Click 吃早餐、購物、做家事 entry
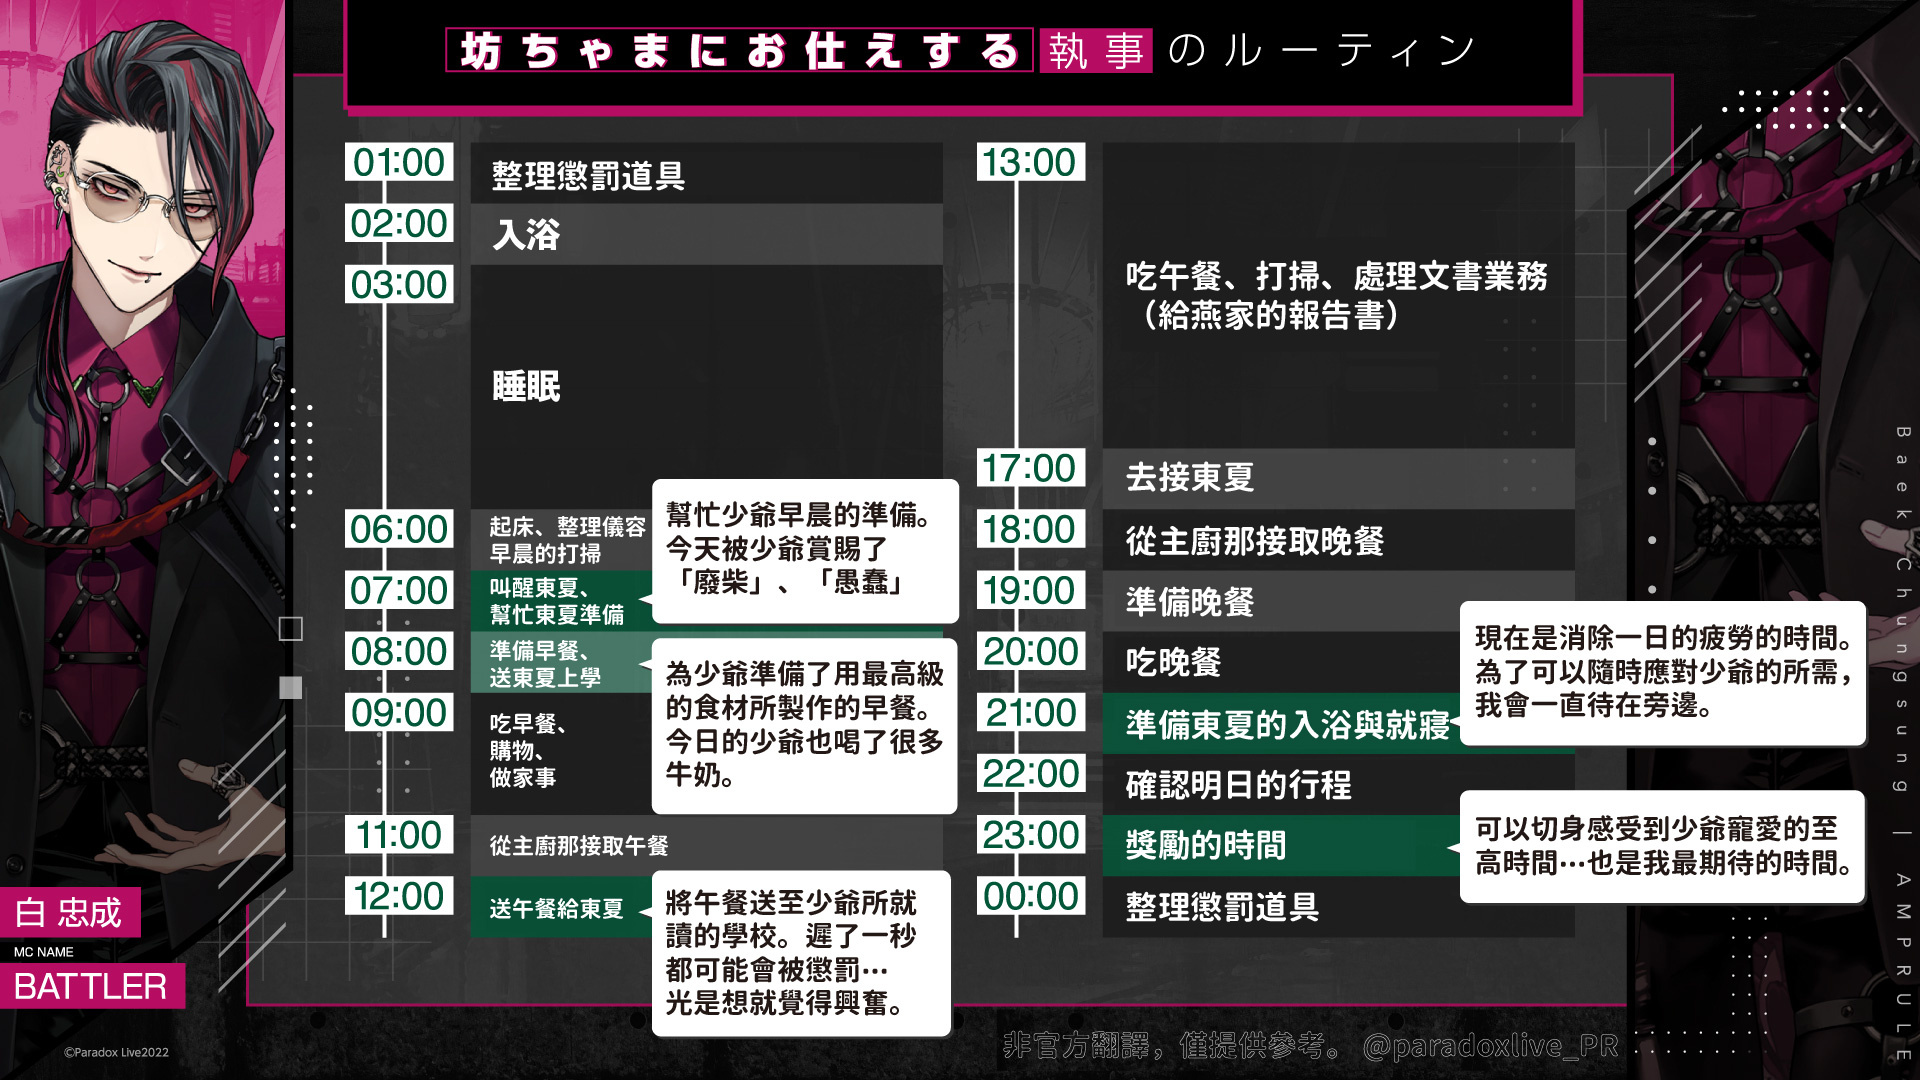 tap(562, 753)
